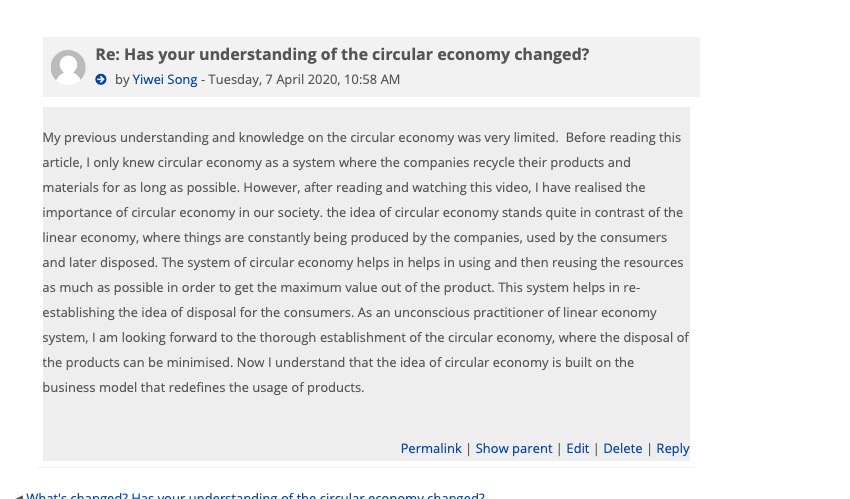850x499 pixels.
Task: Delete this forum post
Action: pos(622,449)
